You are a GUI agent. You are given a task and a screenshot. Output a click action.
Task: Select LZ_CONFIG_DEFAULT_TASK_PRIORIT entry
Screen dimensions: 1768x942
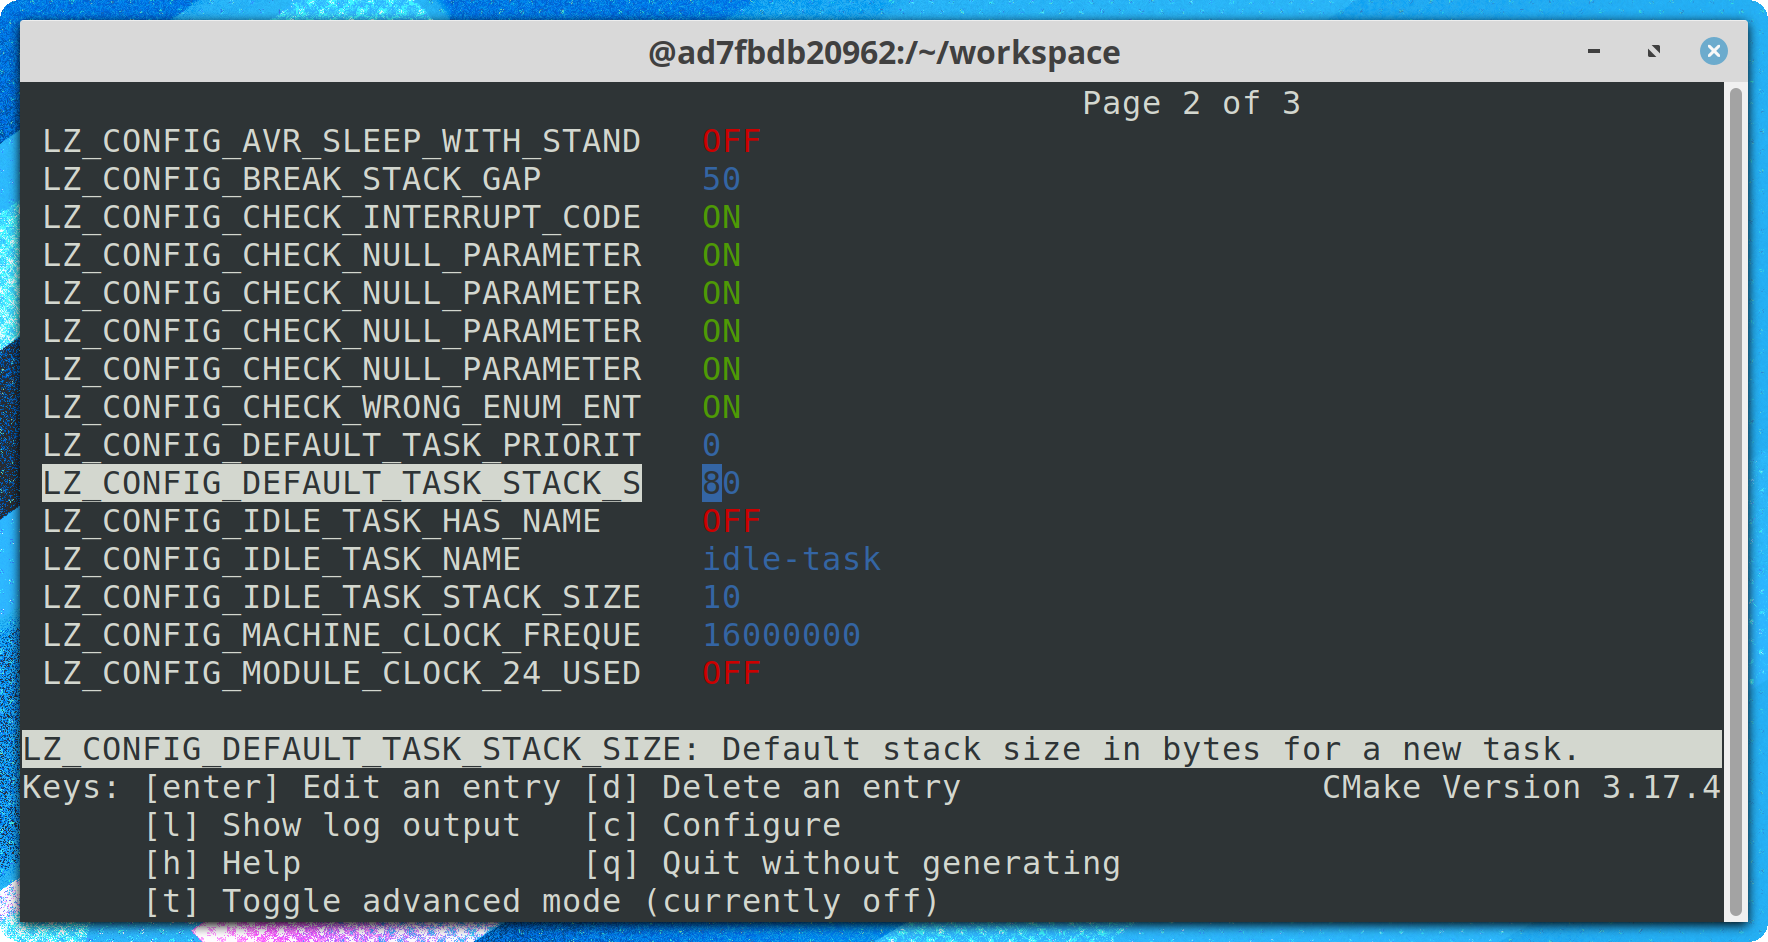click(342, 445)
